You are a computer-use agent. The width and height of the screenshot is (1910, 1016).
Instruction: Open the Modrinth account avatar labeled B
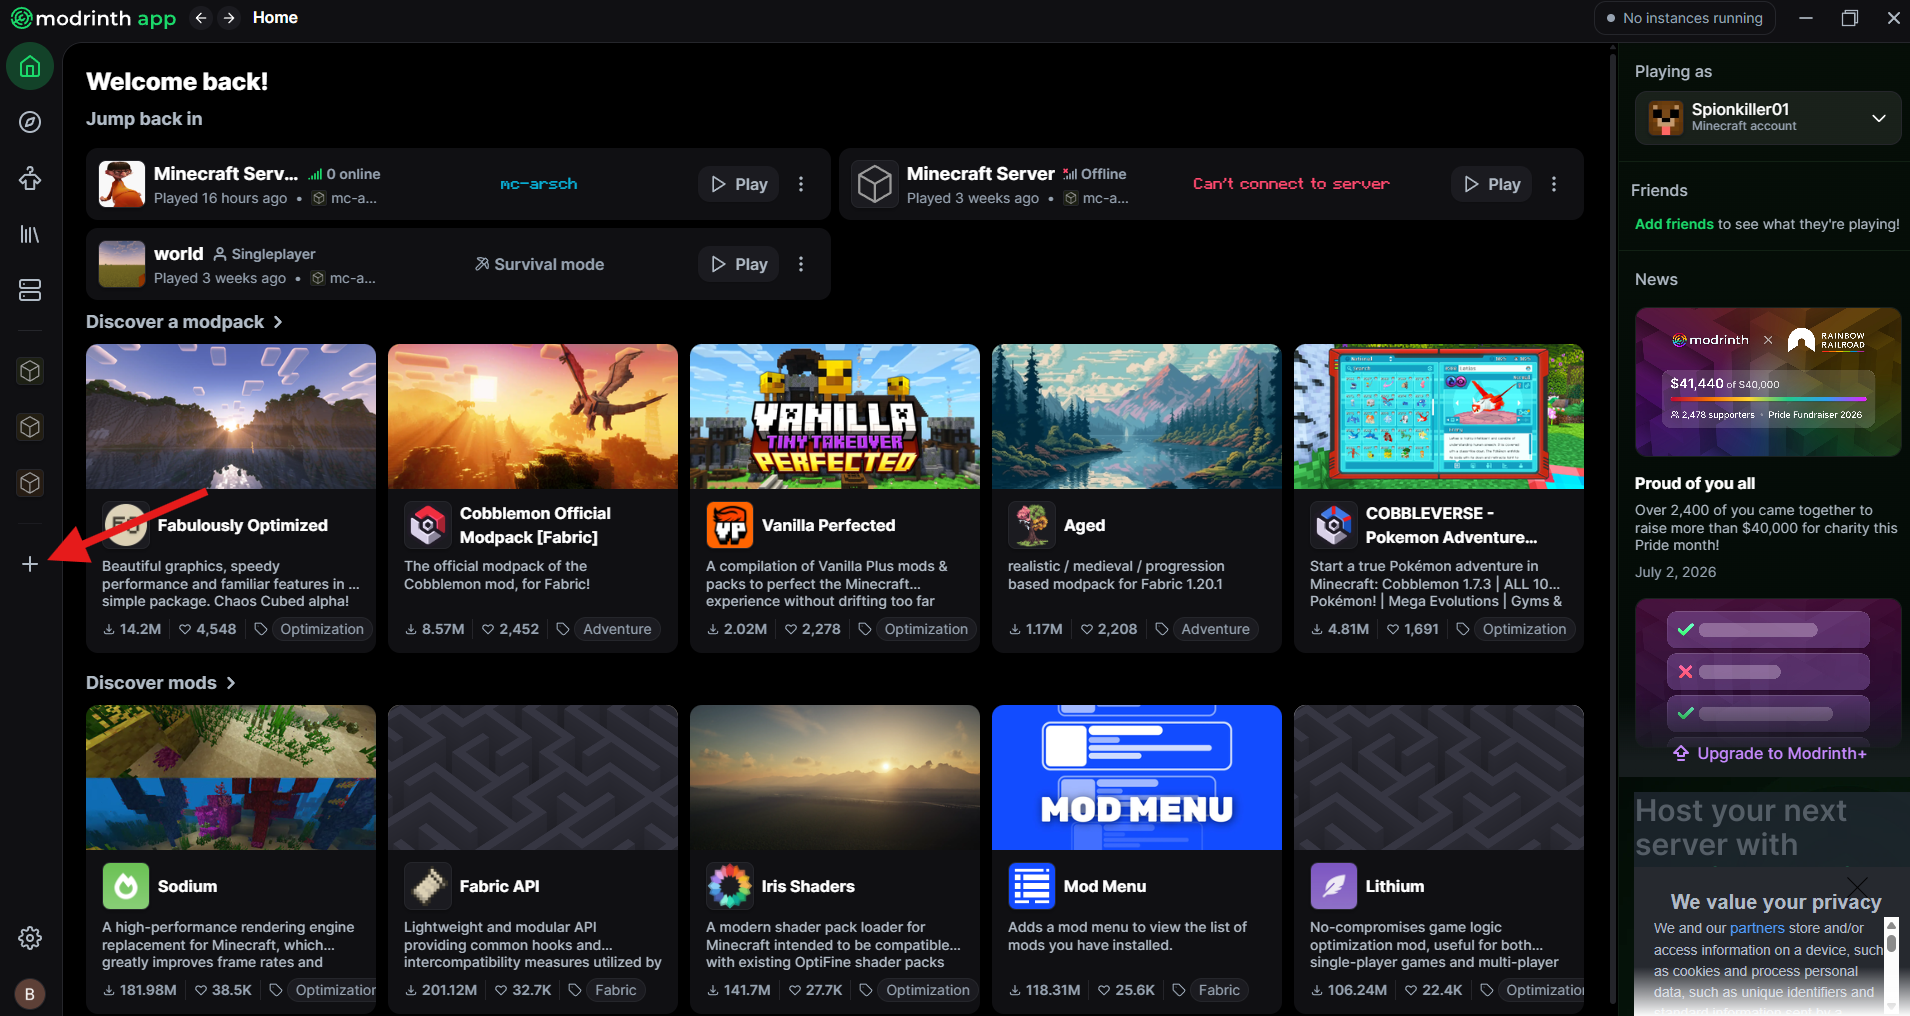click(x=30, y=994)
